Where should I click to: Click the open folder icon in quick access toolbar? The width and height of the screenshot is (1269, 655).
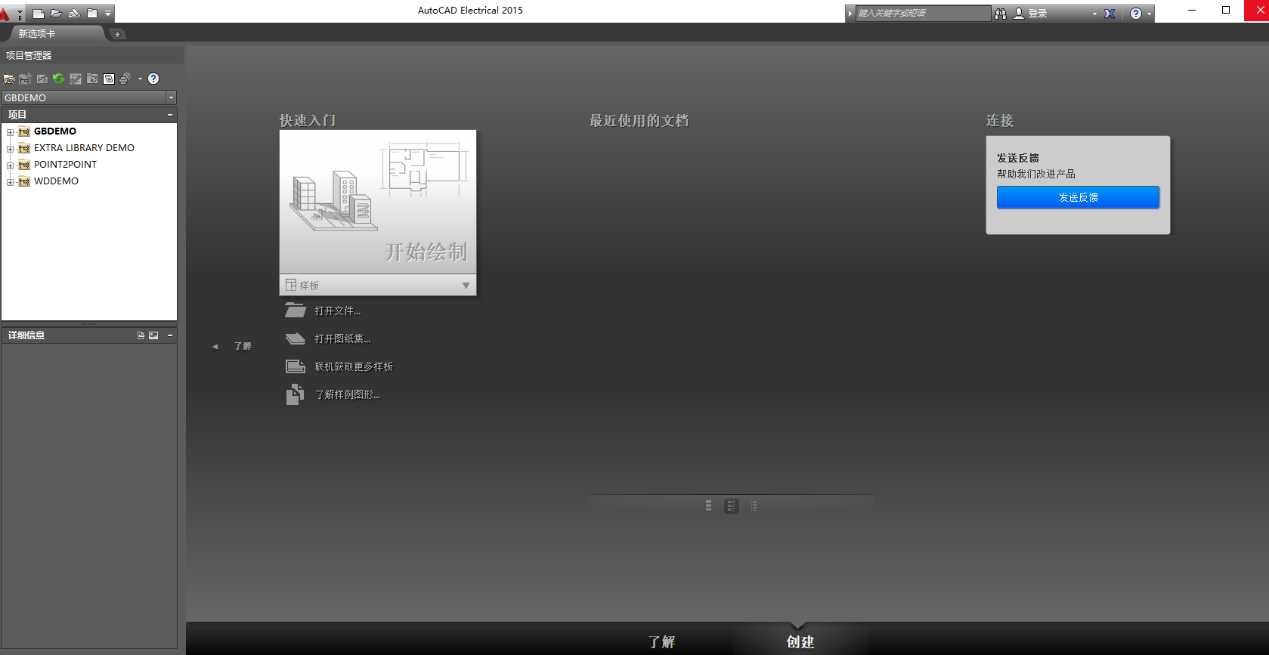tap(56, 13)
